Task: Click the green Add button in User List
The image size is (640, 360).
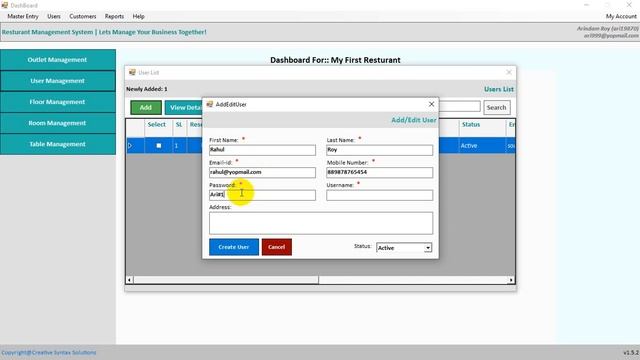Action: [x=146, y=107]
